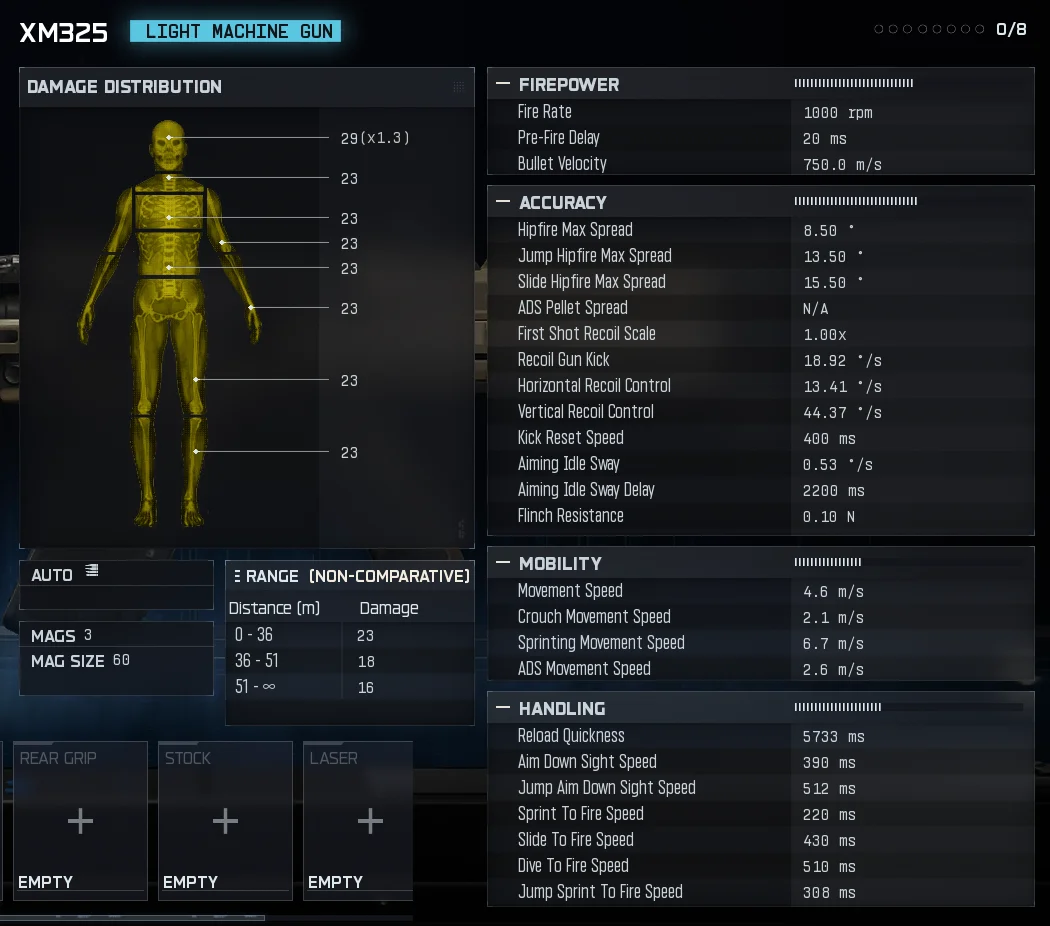
Task: Click the plus icon in Laser slot
Action: pos(370,821)
